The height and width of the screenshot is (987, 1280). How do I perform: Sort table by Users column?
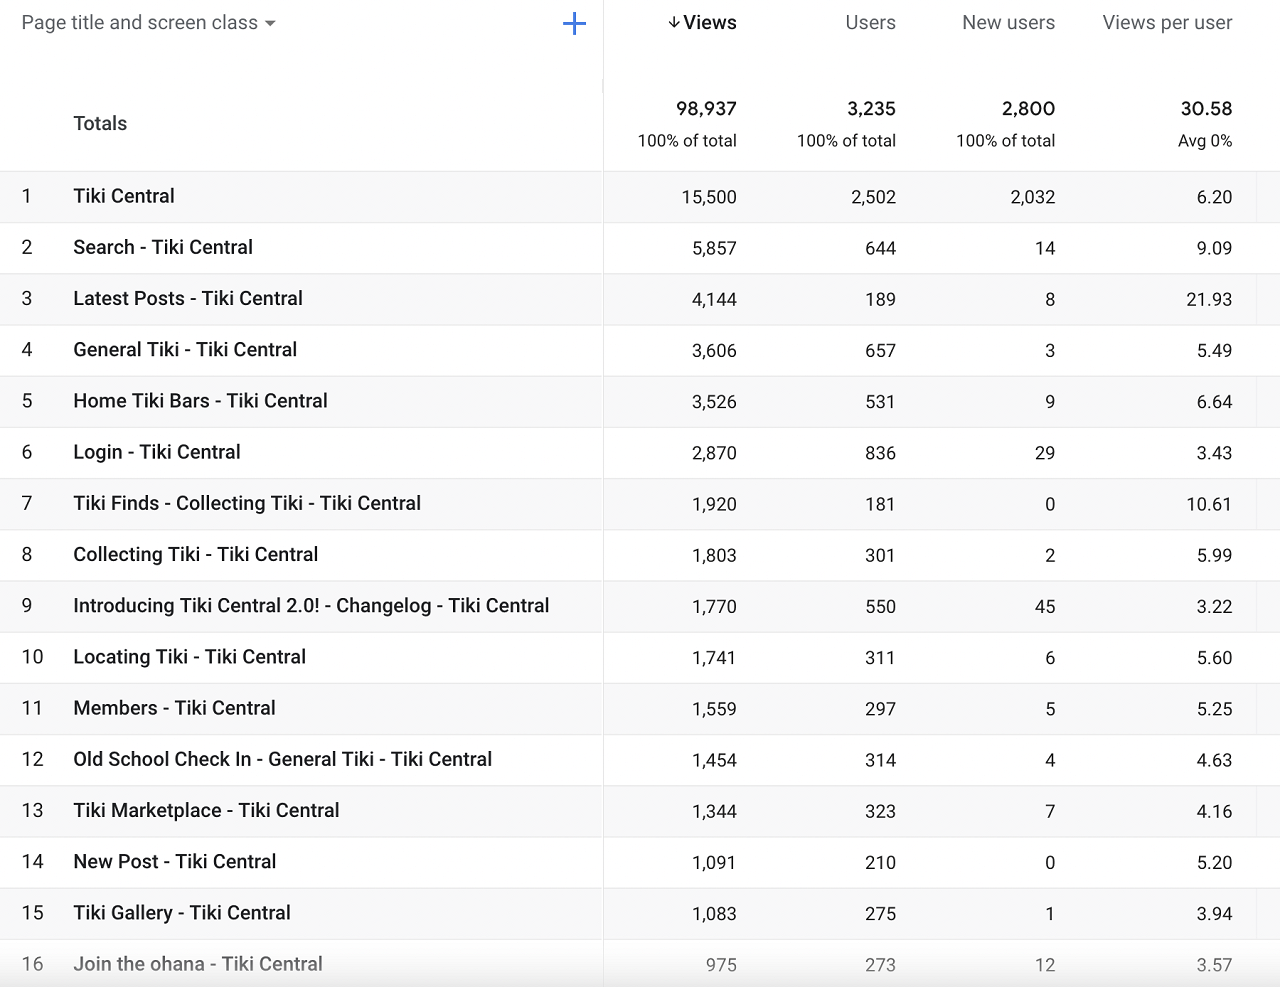tap(870, 23)
